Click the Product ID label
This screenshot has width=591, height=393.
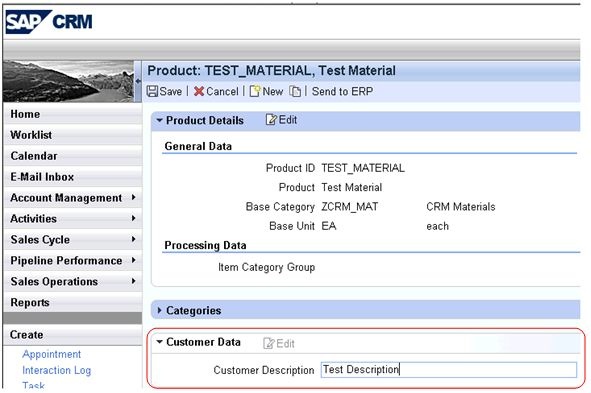coord(290,168)
